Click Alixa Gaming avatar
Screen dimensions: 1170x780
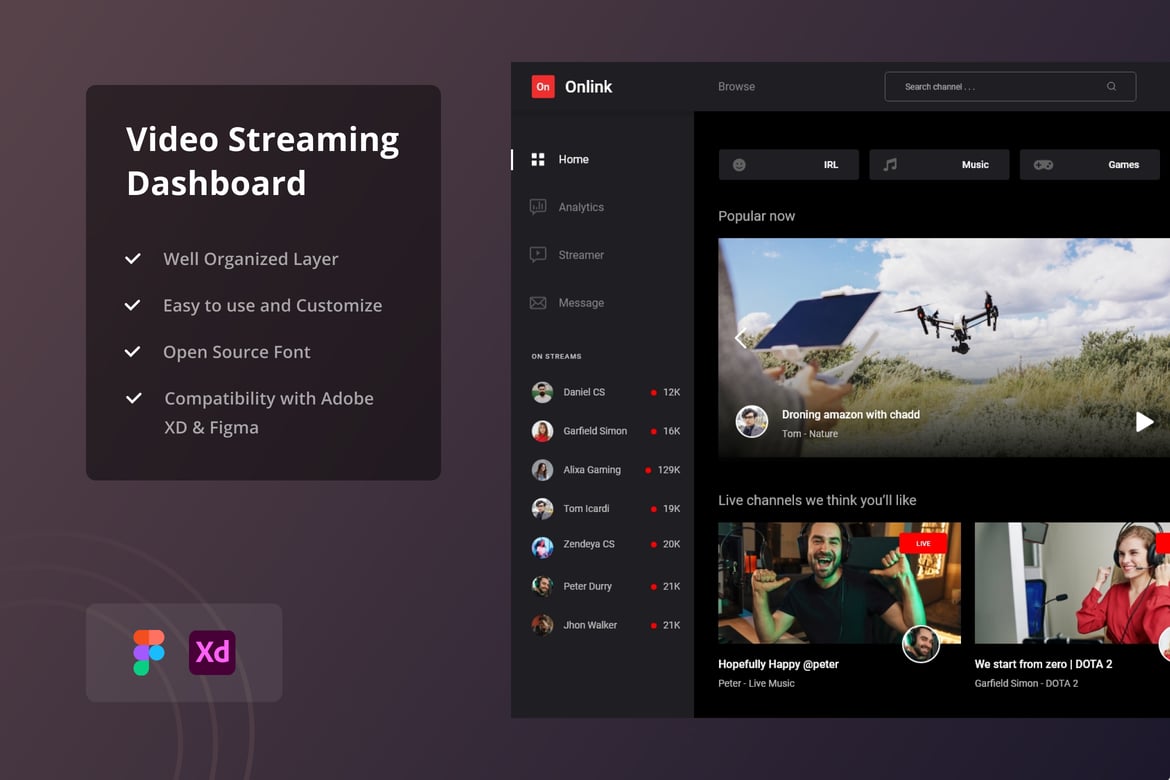[542, 469]
